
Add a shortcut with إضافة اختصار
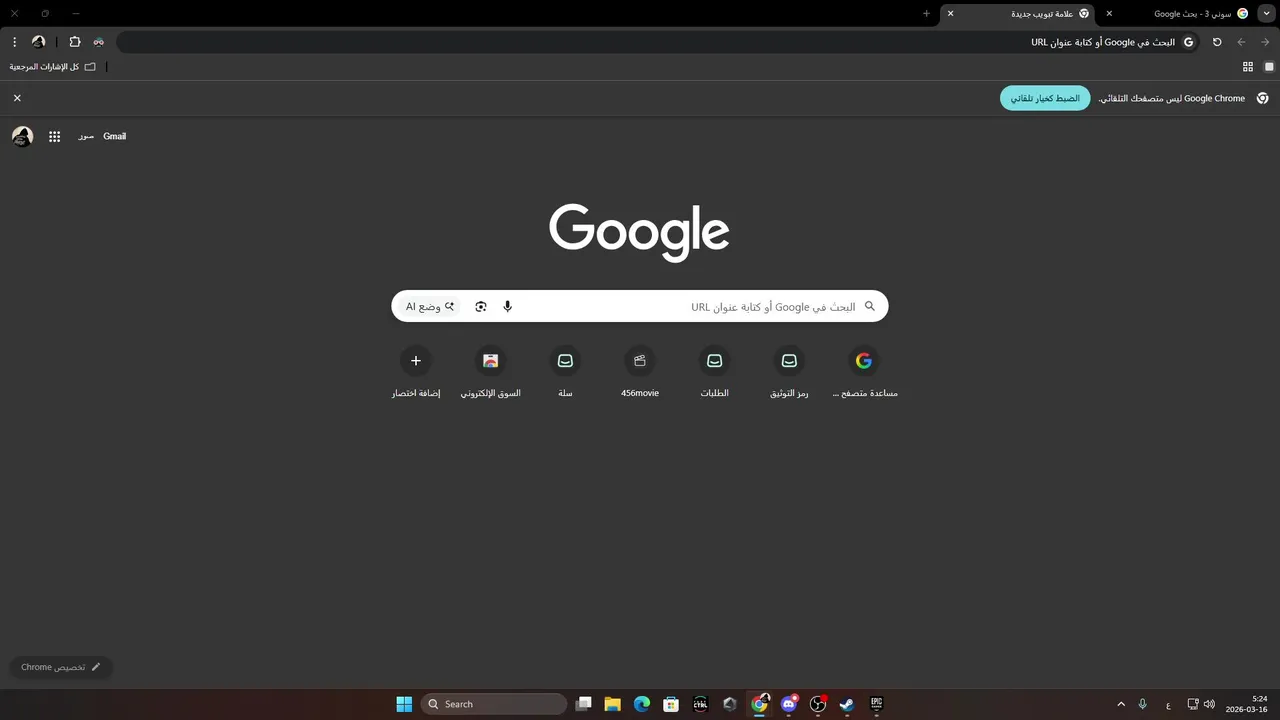[x=416, y=372]
